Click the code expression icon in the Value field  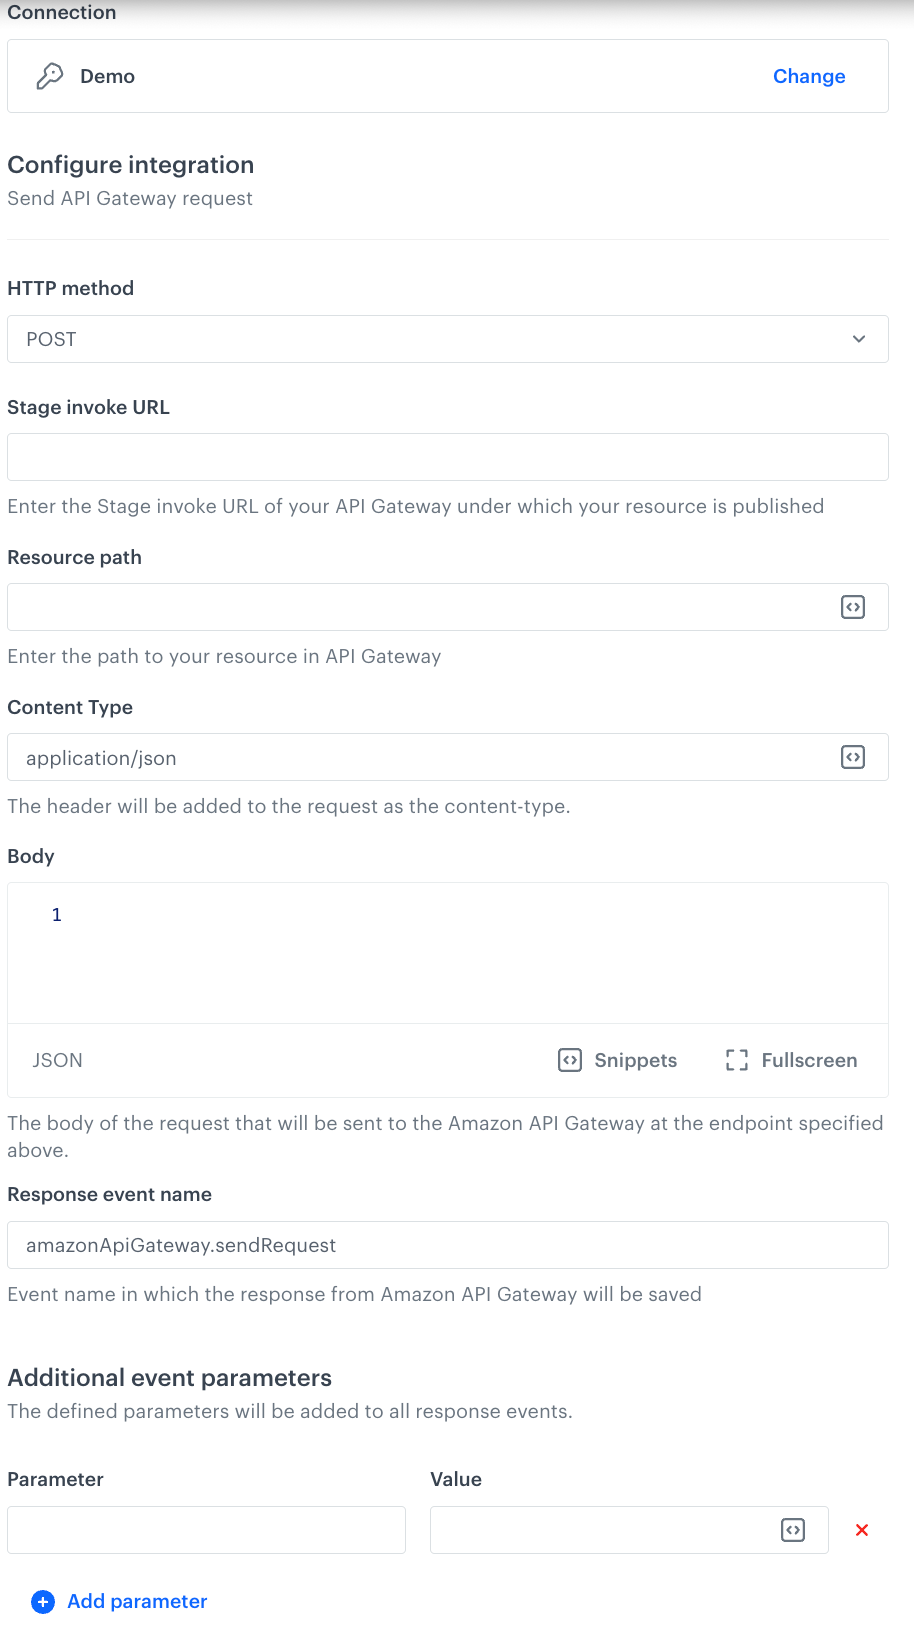coord(791,1529)
